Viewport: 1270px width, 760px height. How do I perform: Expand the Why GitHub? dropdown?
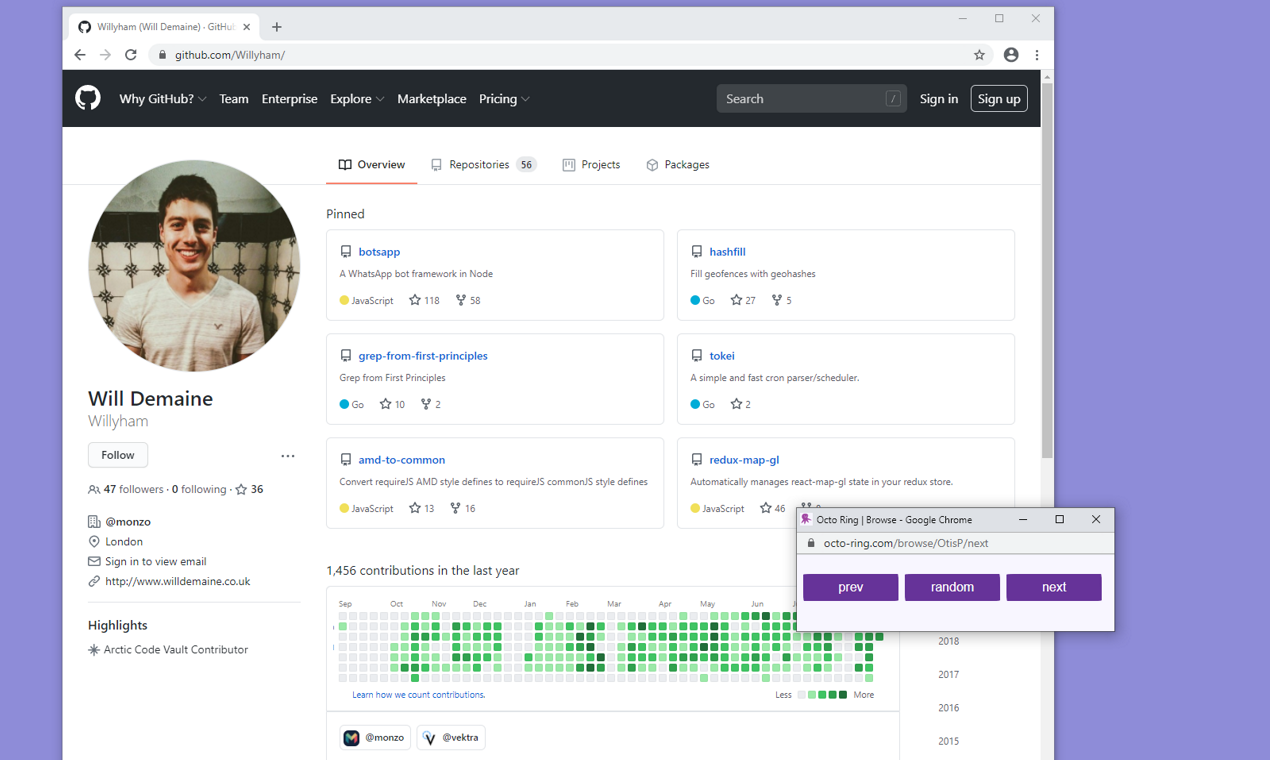click(163, 99)
